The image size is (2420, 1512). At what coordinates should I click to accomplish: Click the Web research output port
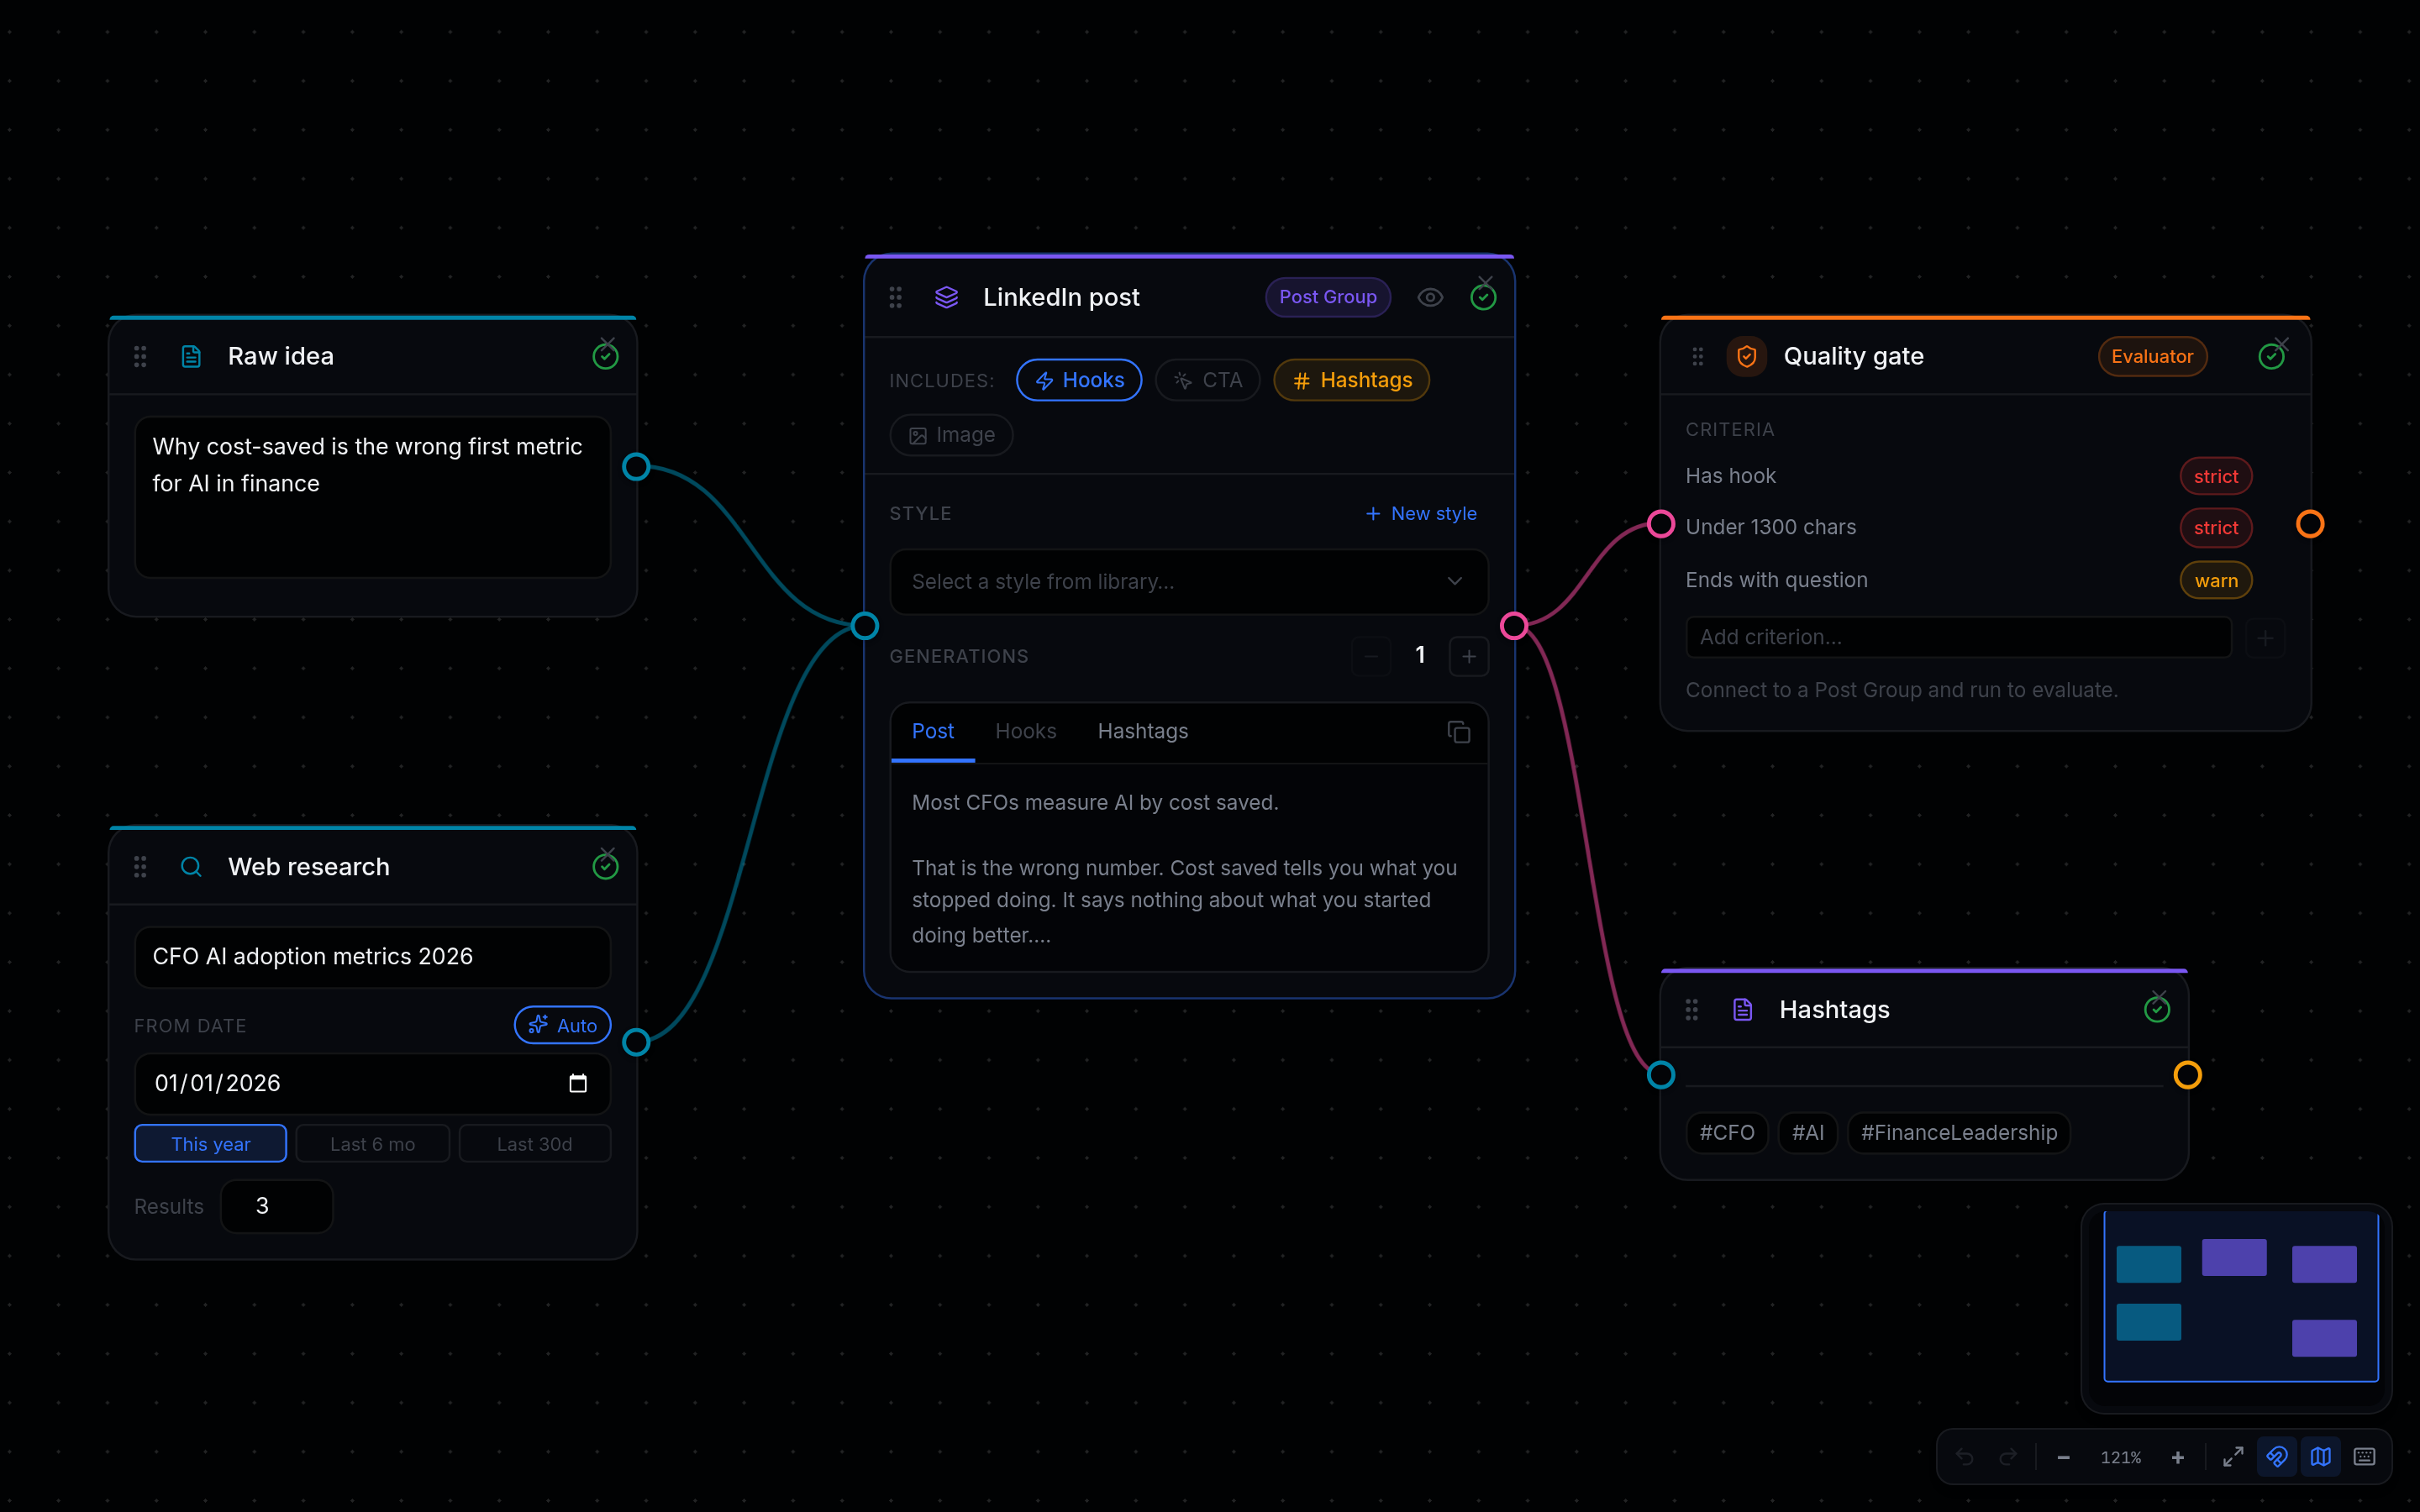(x=636, y=1042)
